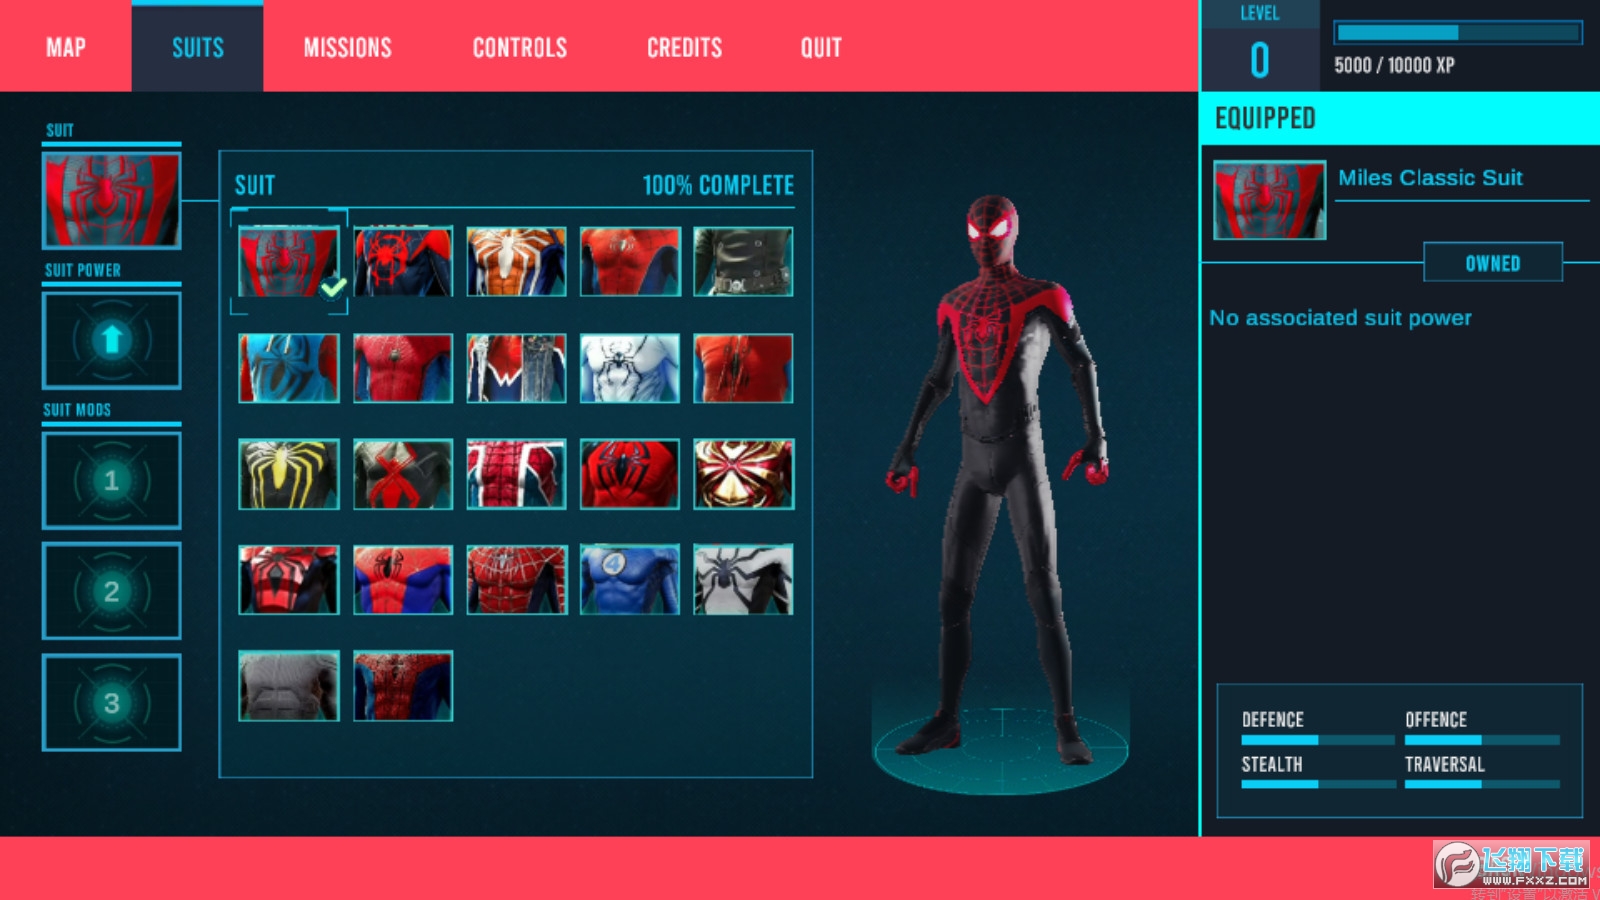Select the Suit slot thumbnail in the sidebar
1600x900 pixels.
[111, 201]
